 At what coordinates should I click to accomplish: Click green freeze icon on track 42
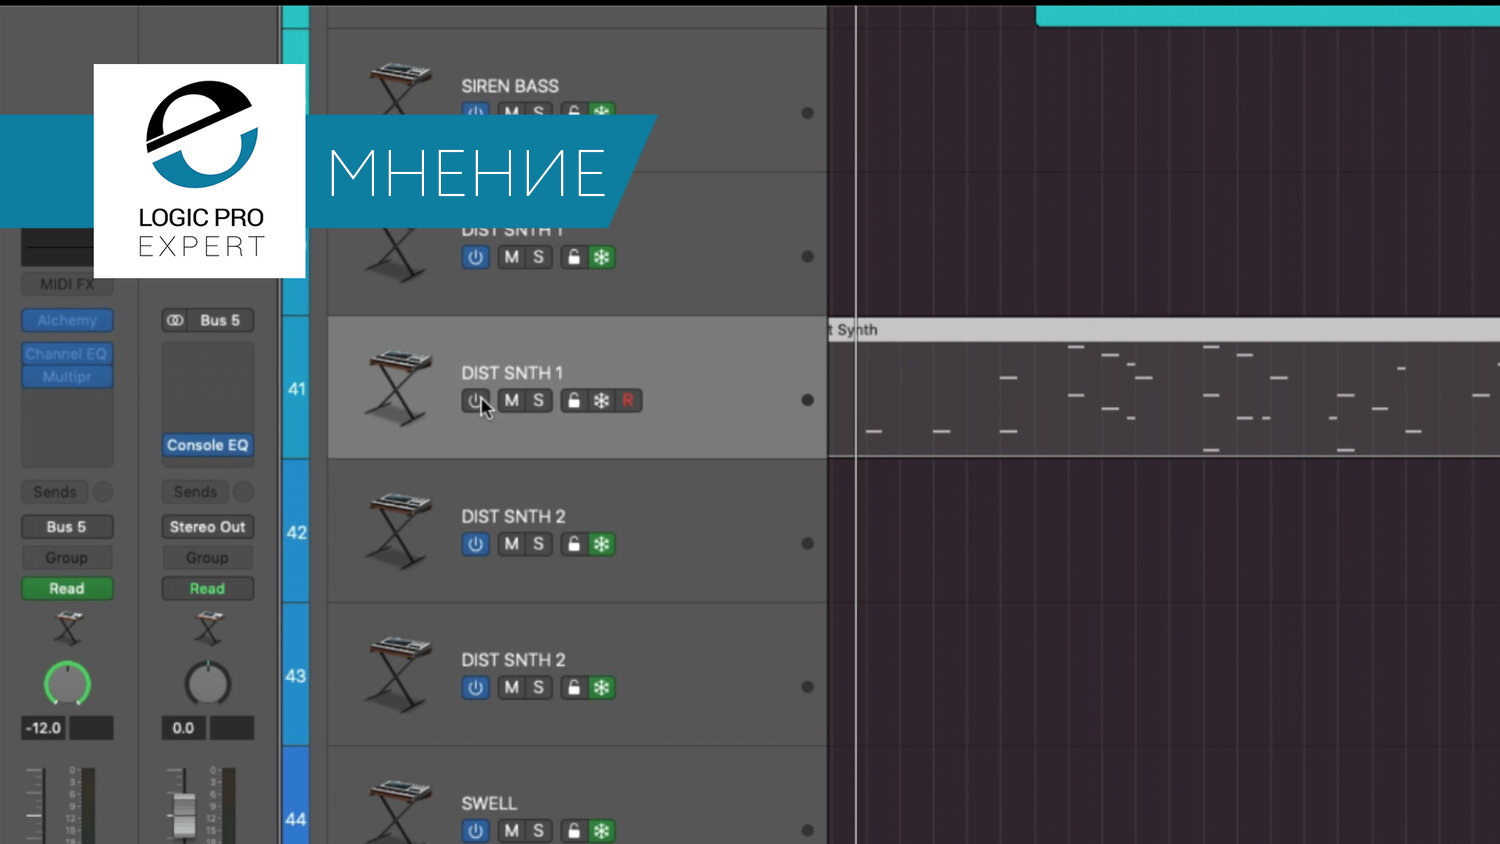pos(601,544)
